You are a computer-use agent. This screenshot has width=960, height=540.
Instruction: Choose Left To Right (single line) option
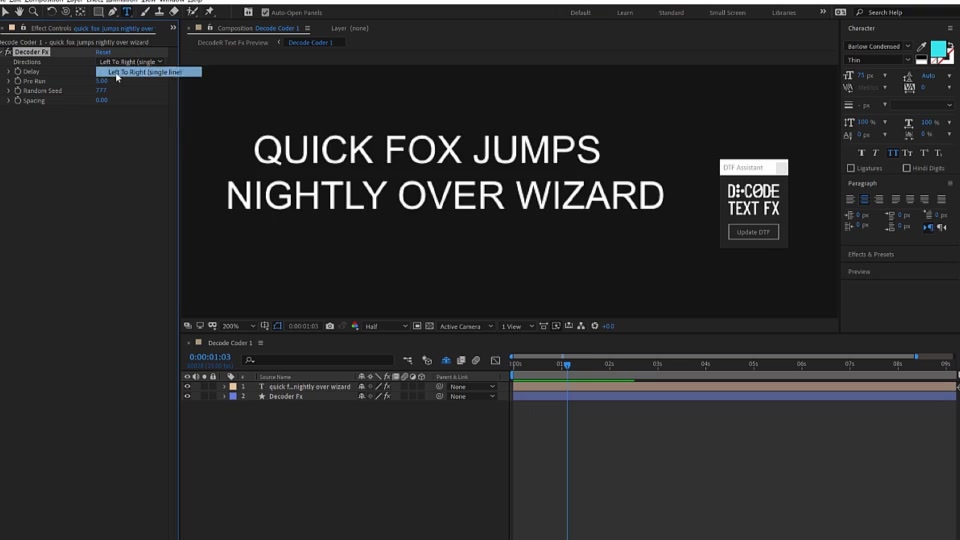(x=149, y=72)
